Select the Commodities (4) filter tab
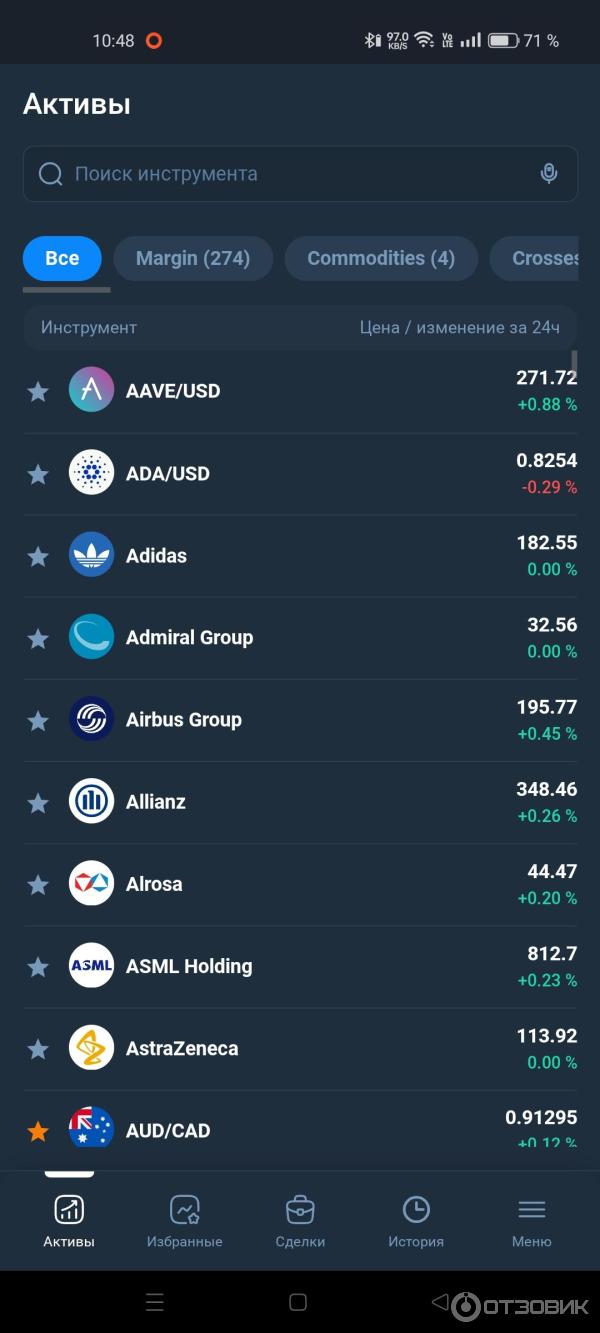600x1333 pixels. click(381, 258)
